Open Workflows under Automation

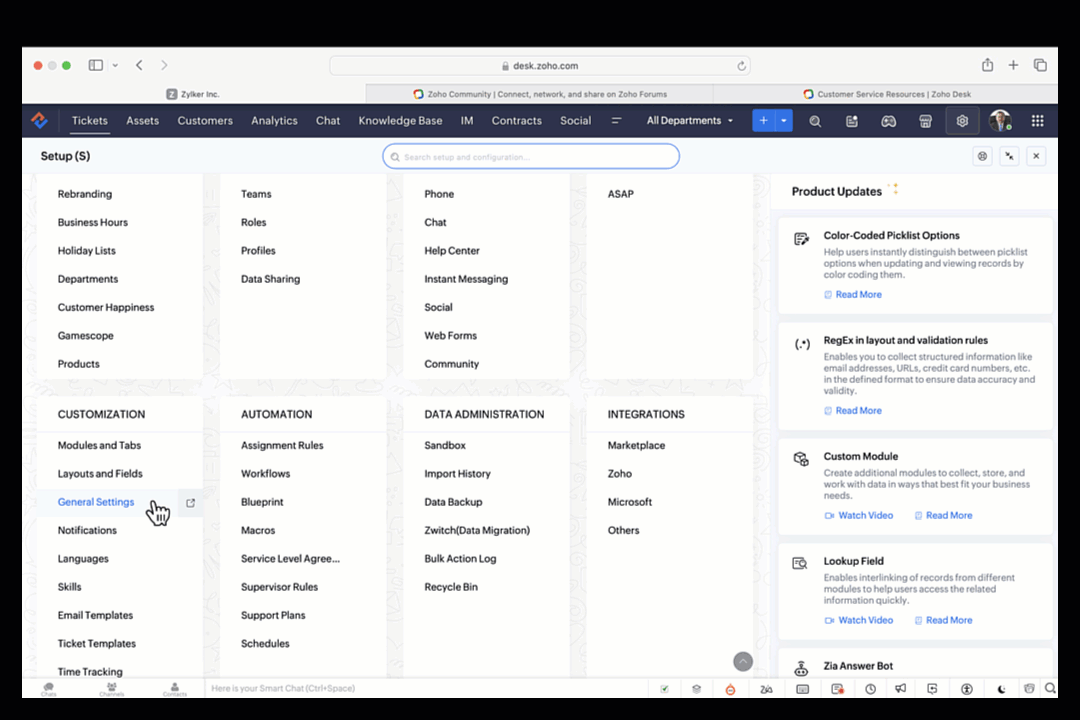point(265,474)
